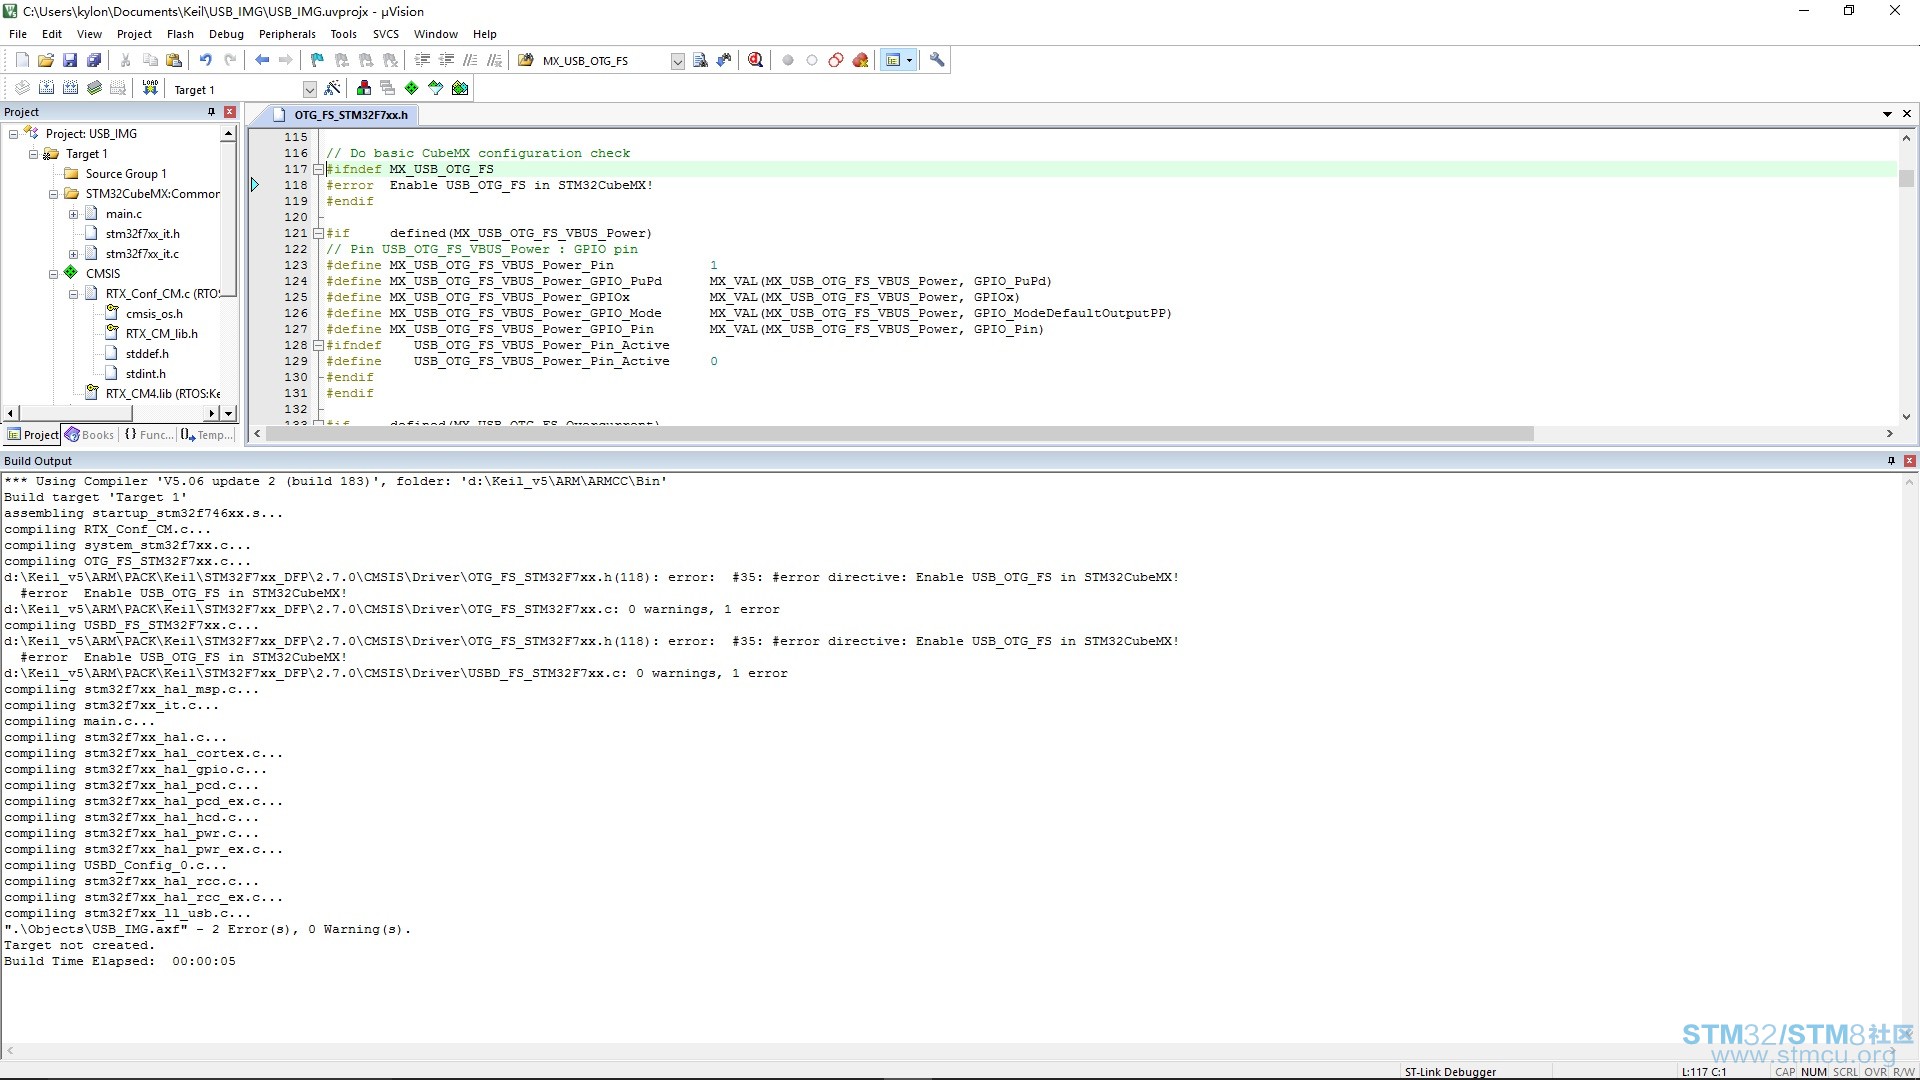Click editor vertical scrollbar down arrow

point(1906,416)
